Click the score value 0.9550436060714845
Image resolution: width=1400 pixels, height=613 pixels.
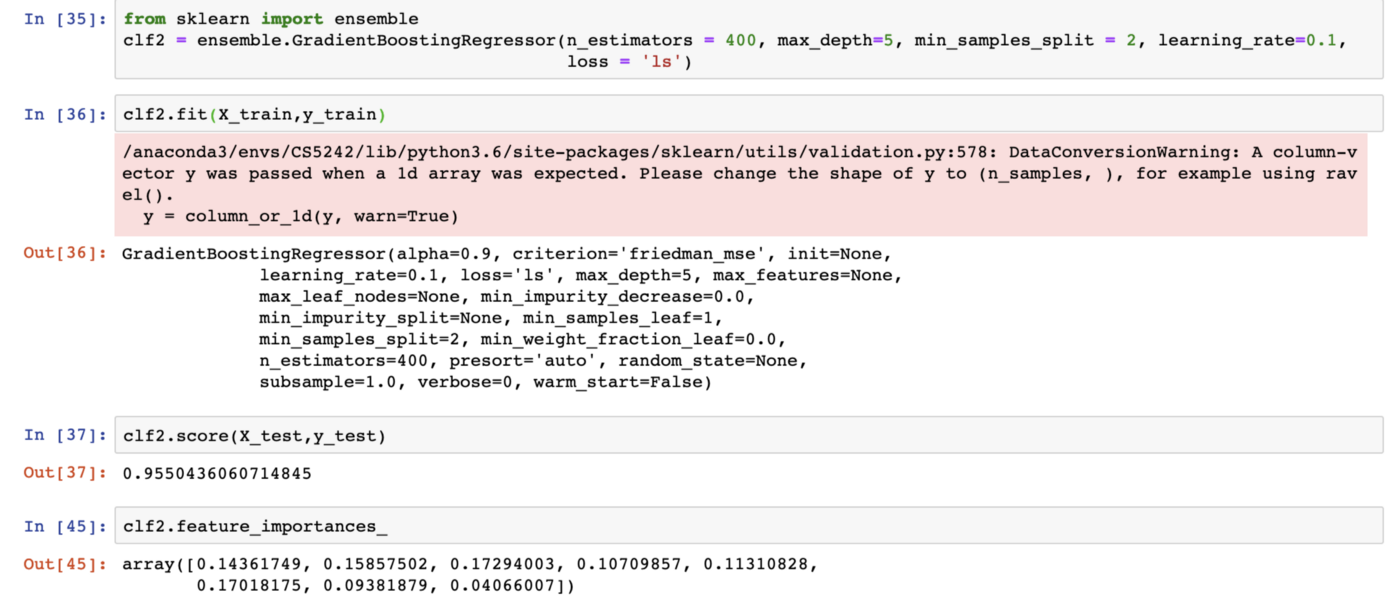click(216, 473)
